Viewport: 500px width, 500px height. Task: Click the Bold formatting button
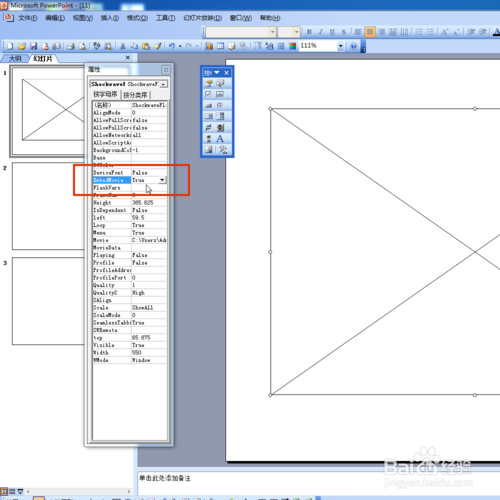coord(309,32)
